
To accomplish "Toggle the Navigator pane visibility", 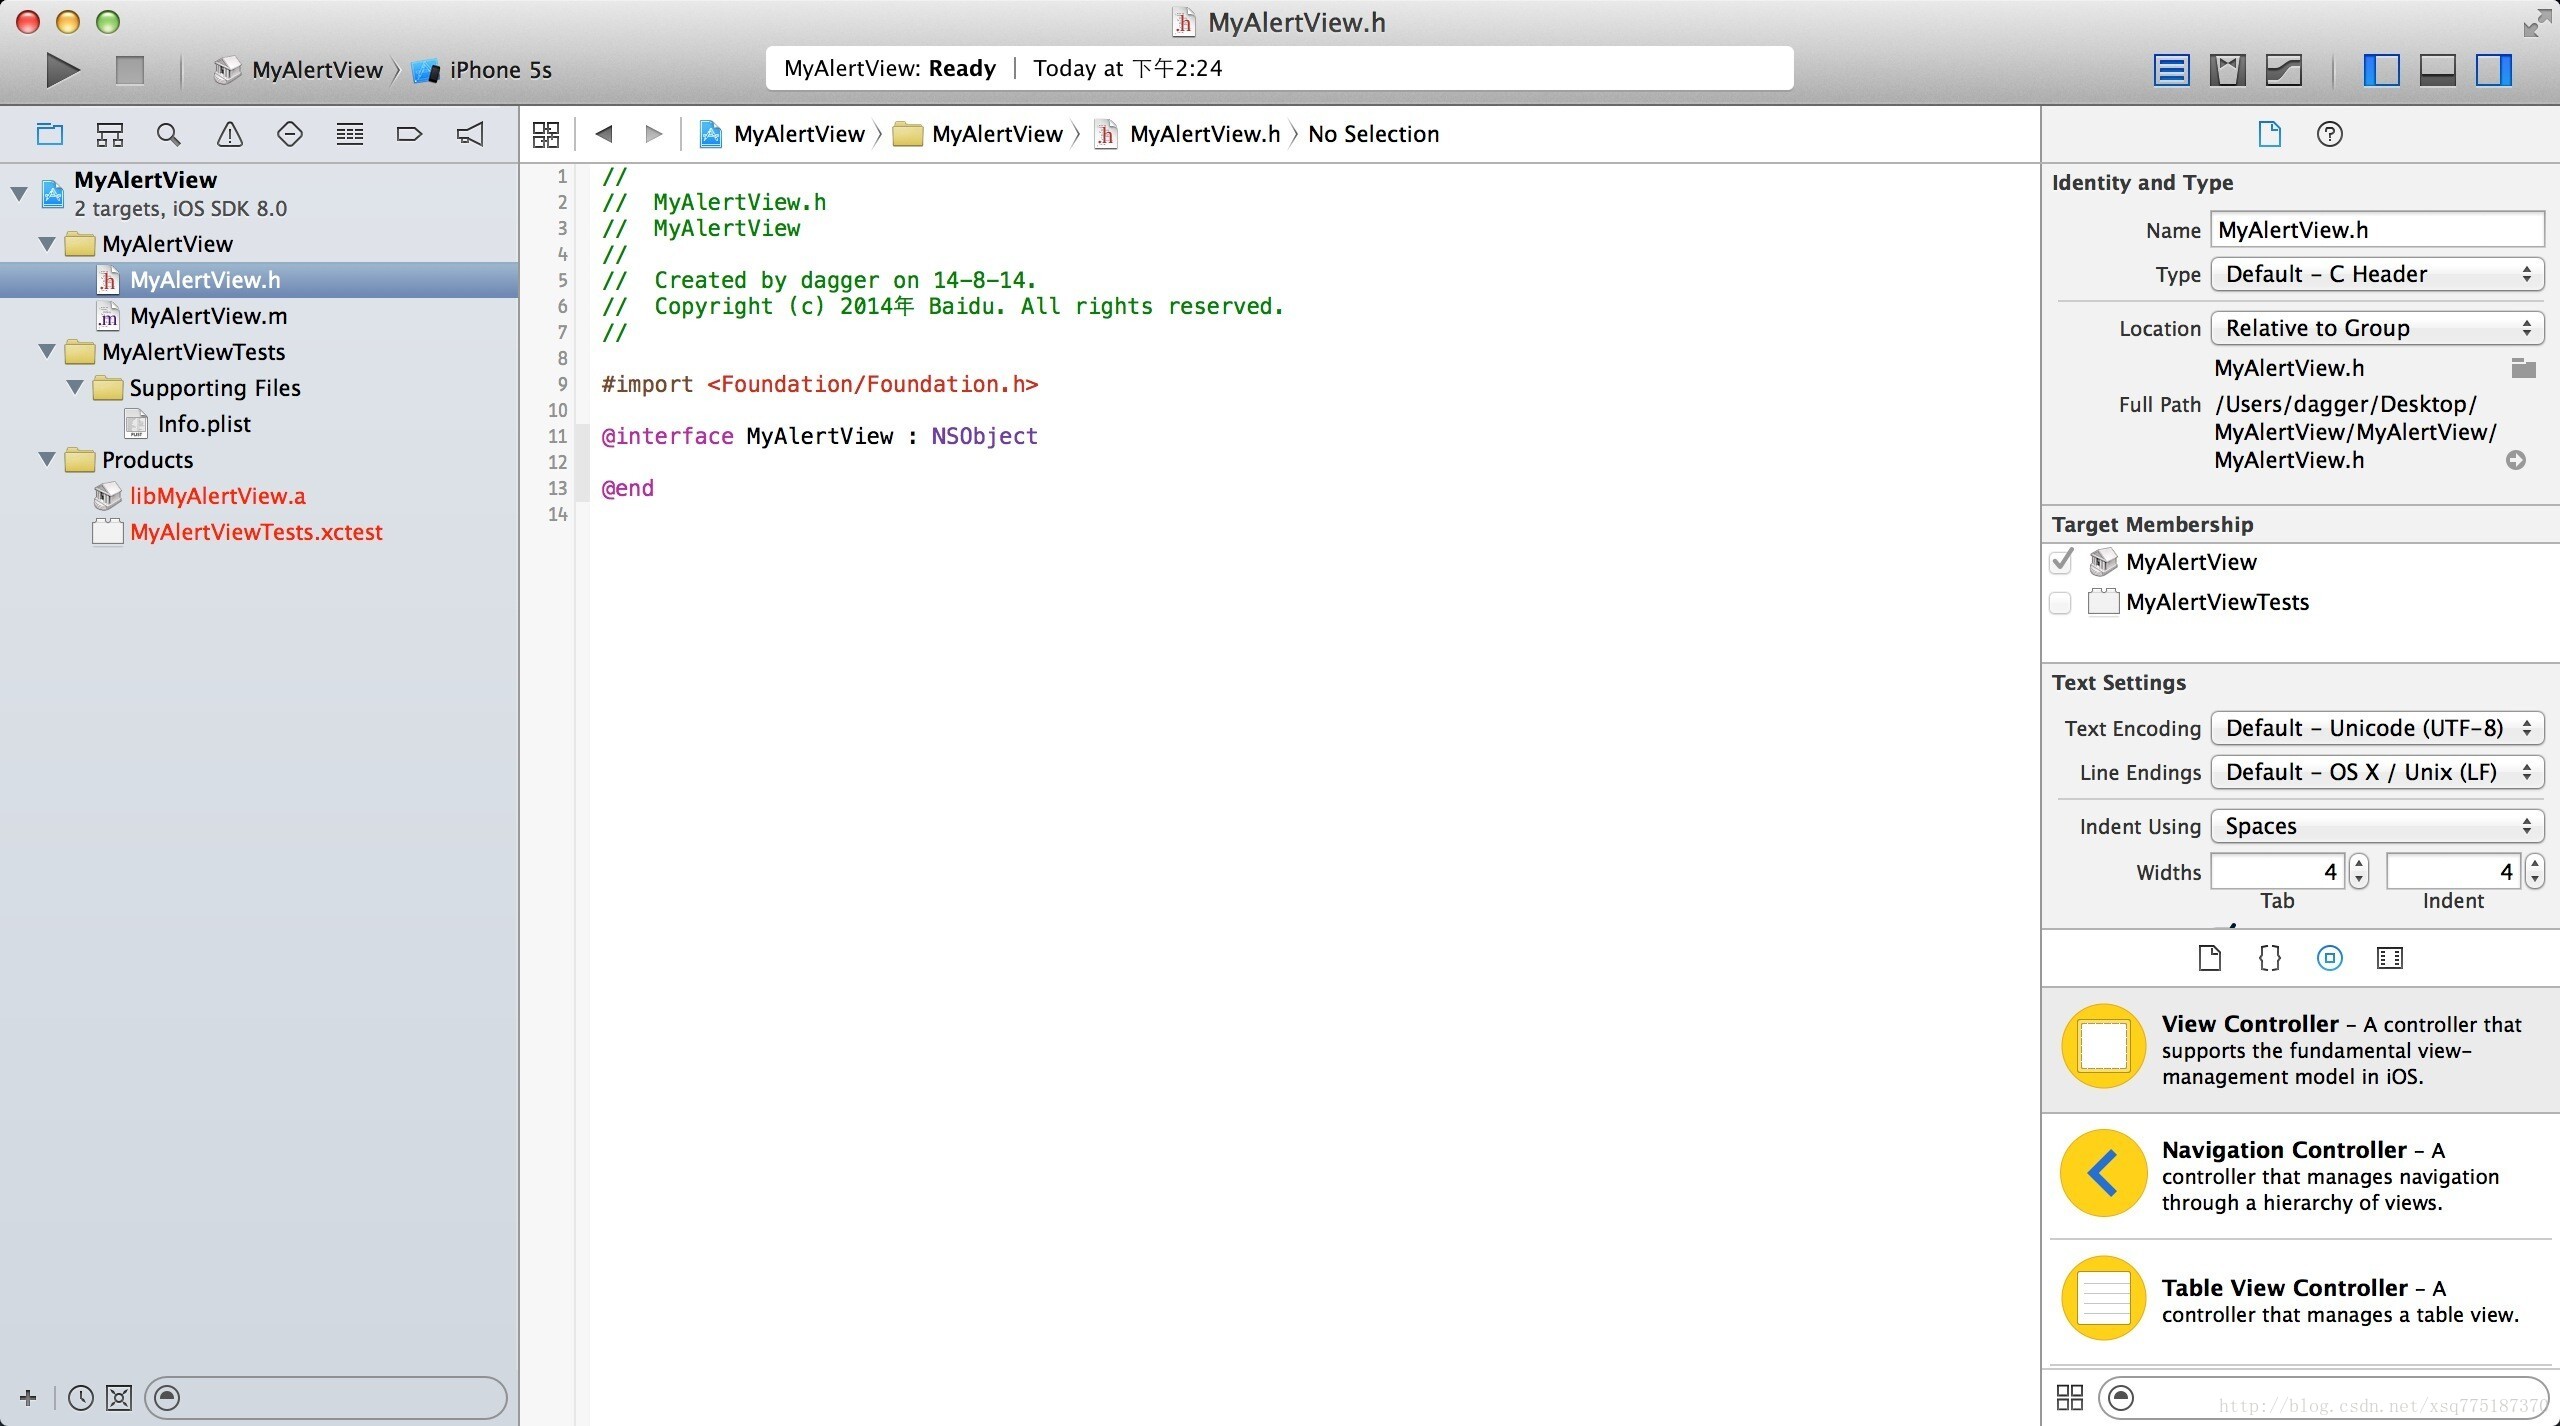I will (2381, 70).
